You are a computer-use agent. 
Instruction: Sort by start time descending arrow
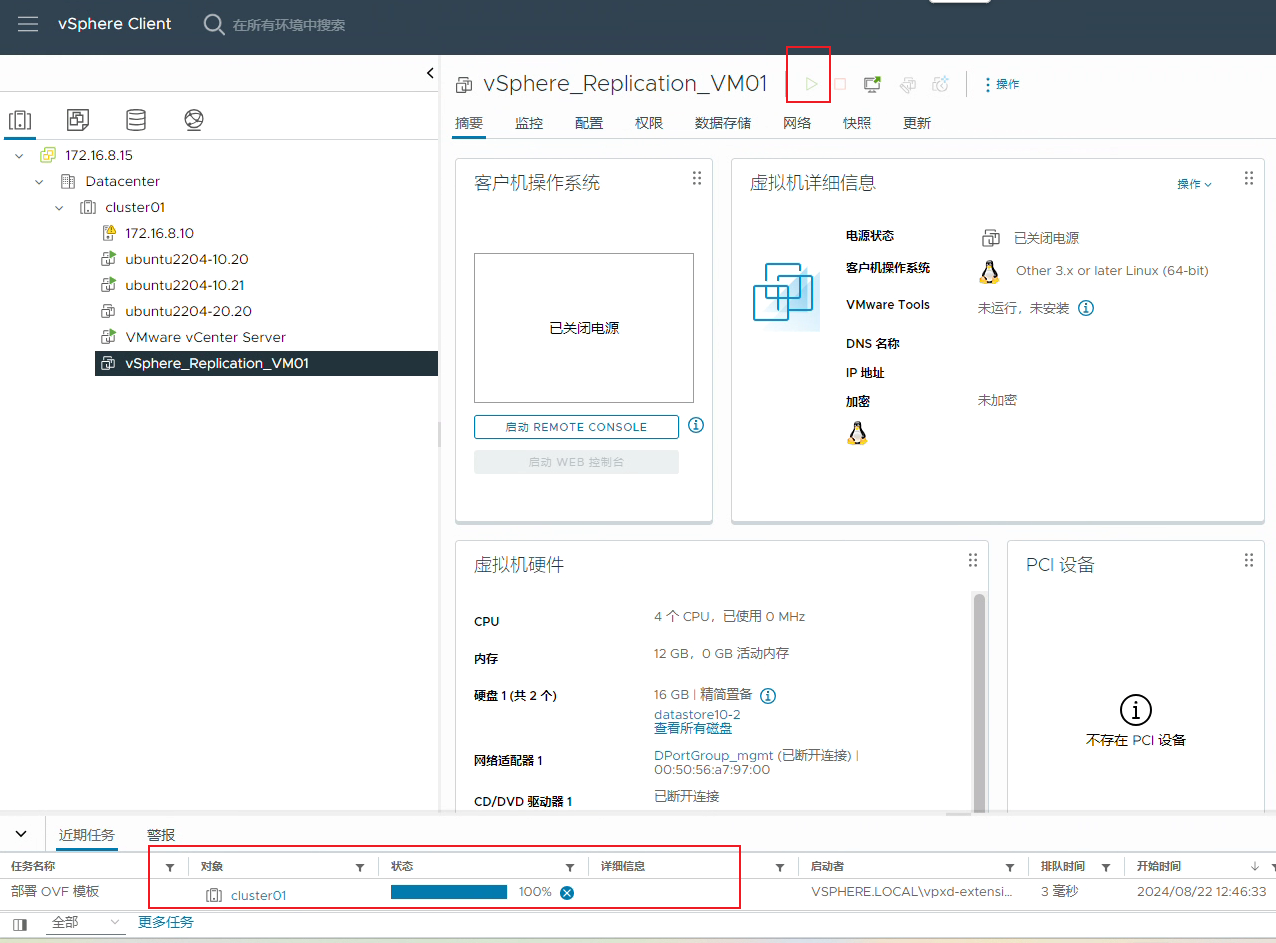point(1255,866)
